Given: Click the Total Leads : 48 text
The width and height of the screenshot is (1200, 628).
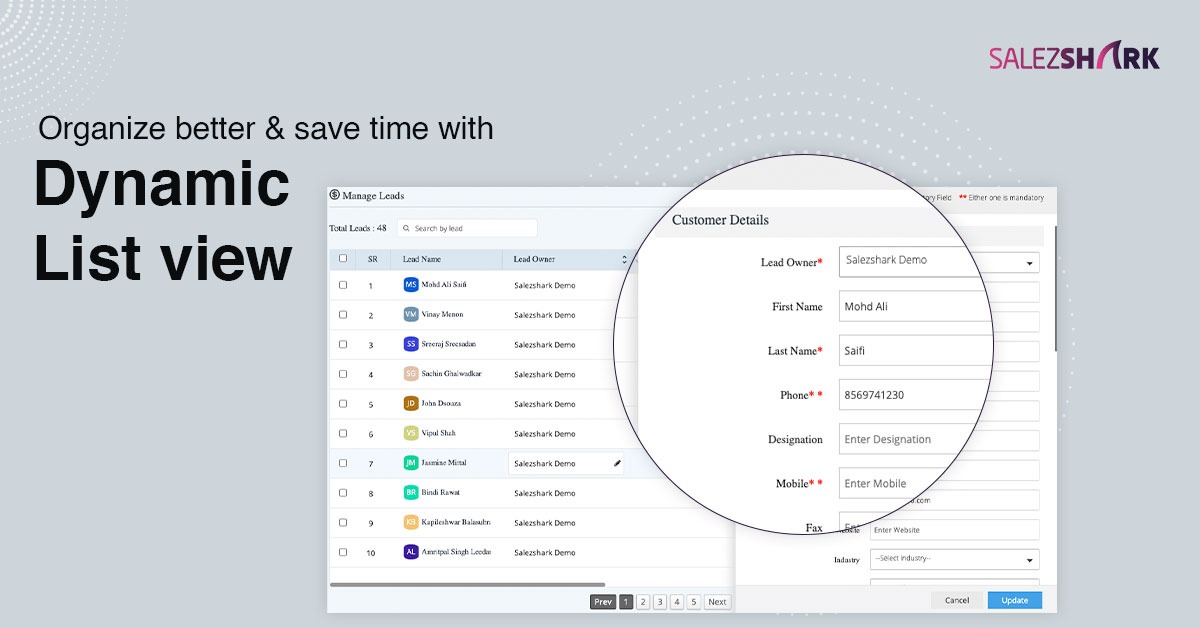Looking at the screenshot, I should [x=358, y=228].
